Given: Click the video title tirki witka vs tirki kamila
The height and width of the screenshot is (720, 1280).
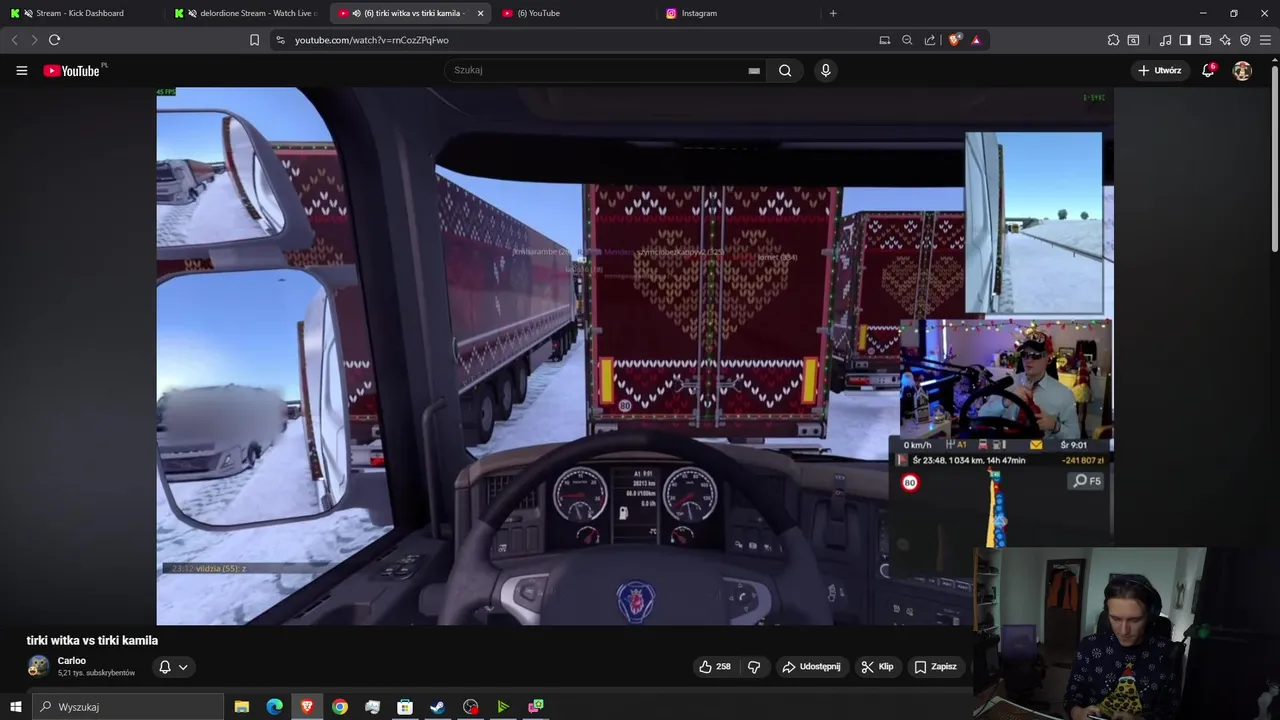Looking at the screenshot, I should point(92,641).
